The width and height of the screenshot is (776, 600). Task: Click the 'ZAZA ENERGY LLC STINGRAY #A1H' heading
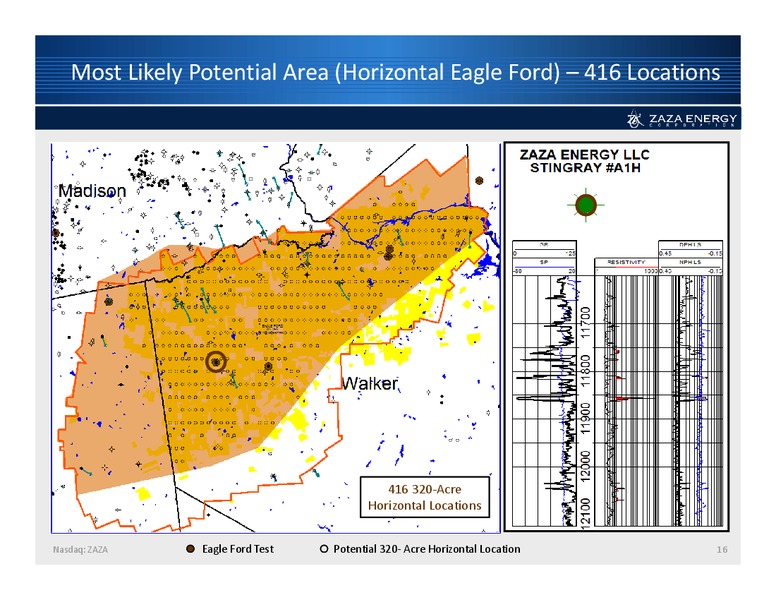click(x=585, y=161)
